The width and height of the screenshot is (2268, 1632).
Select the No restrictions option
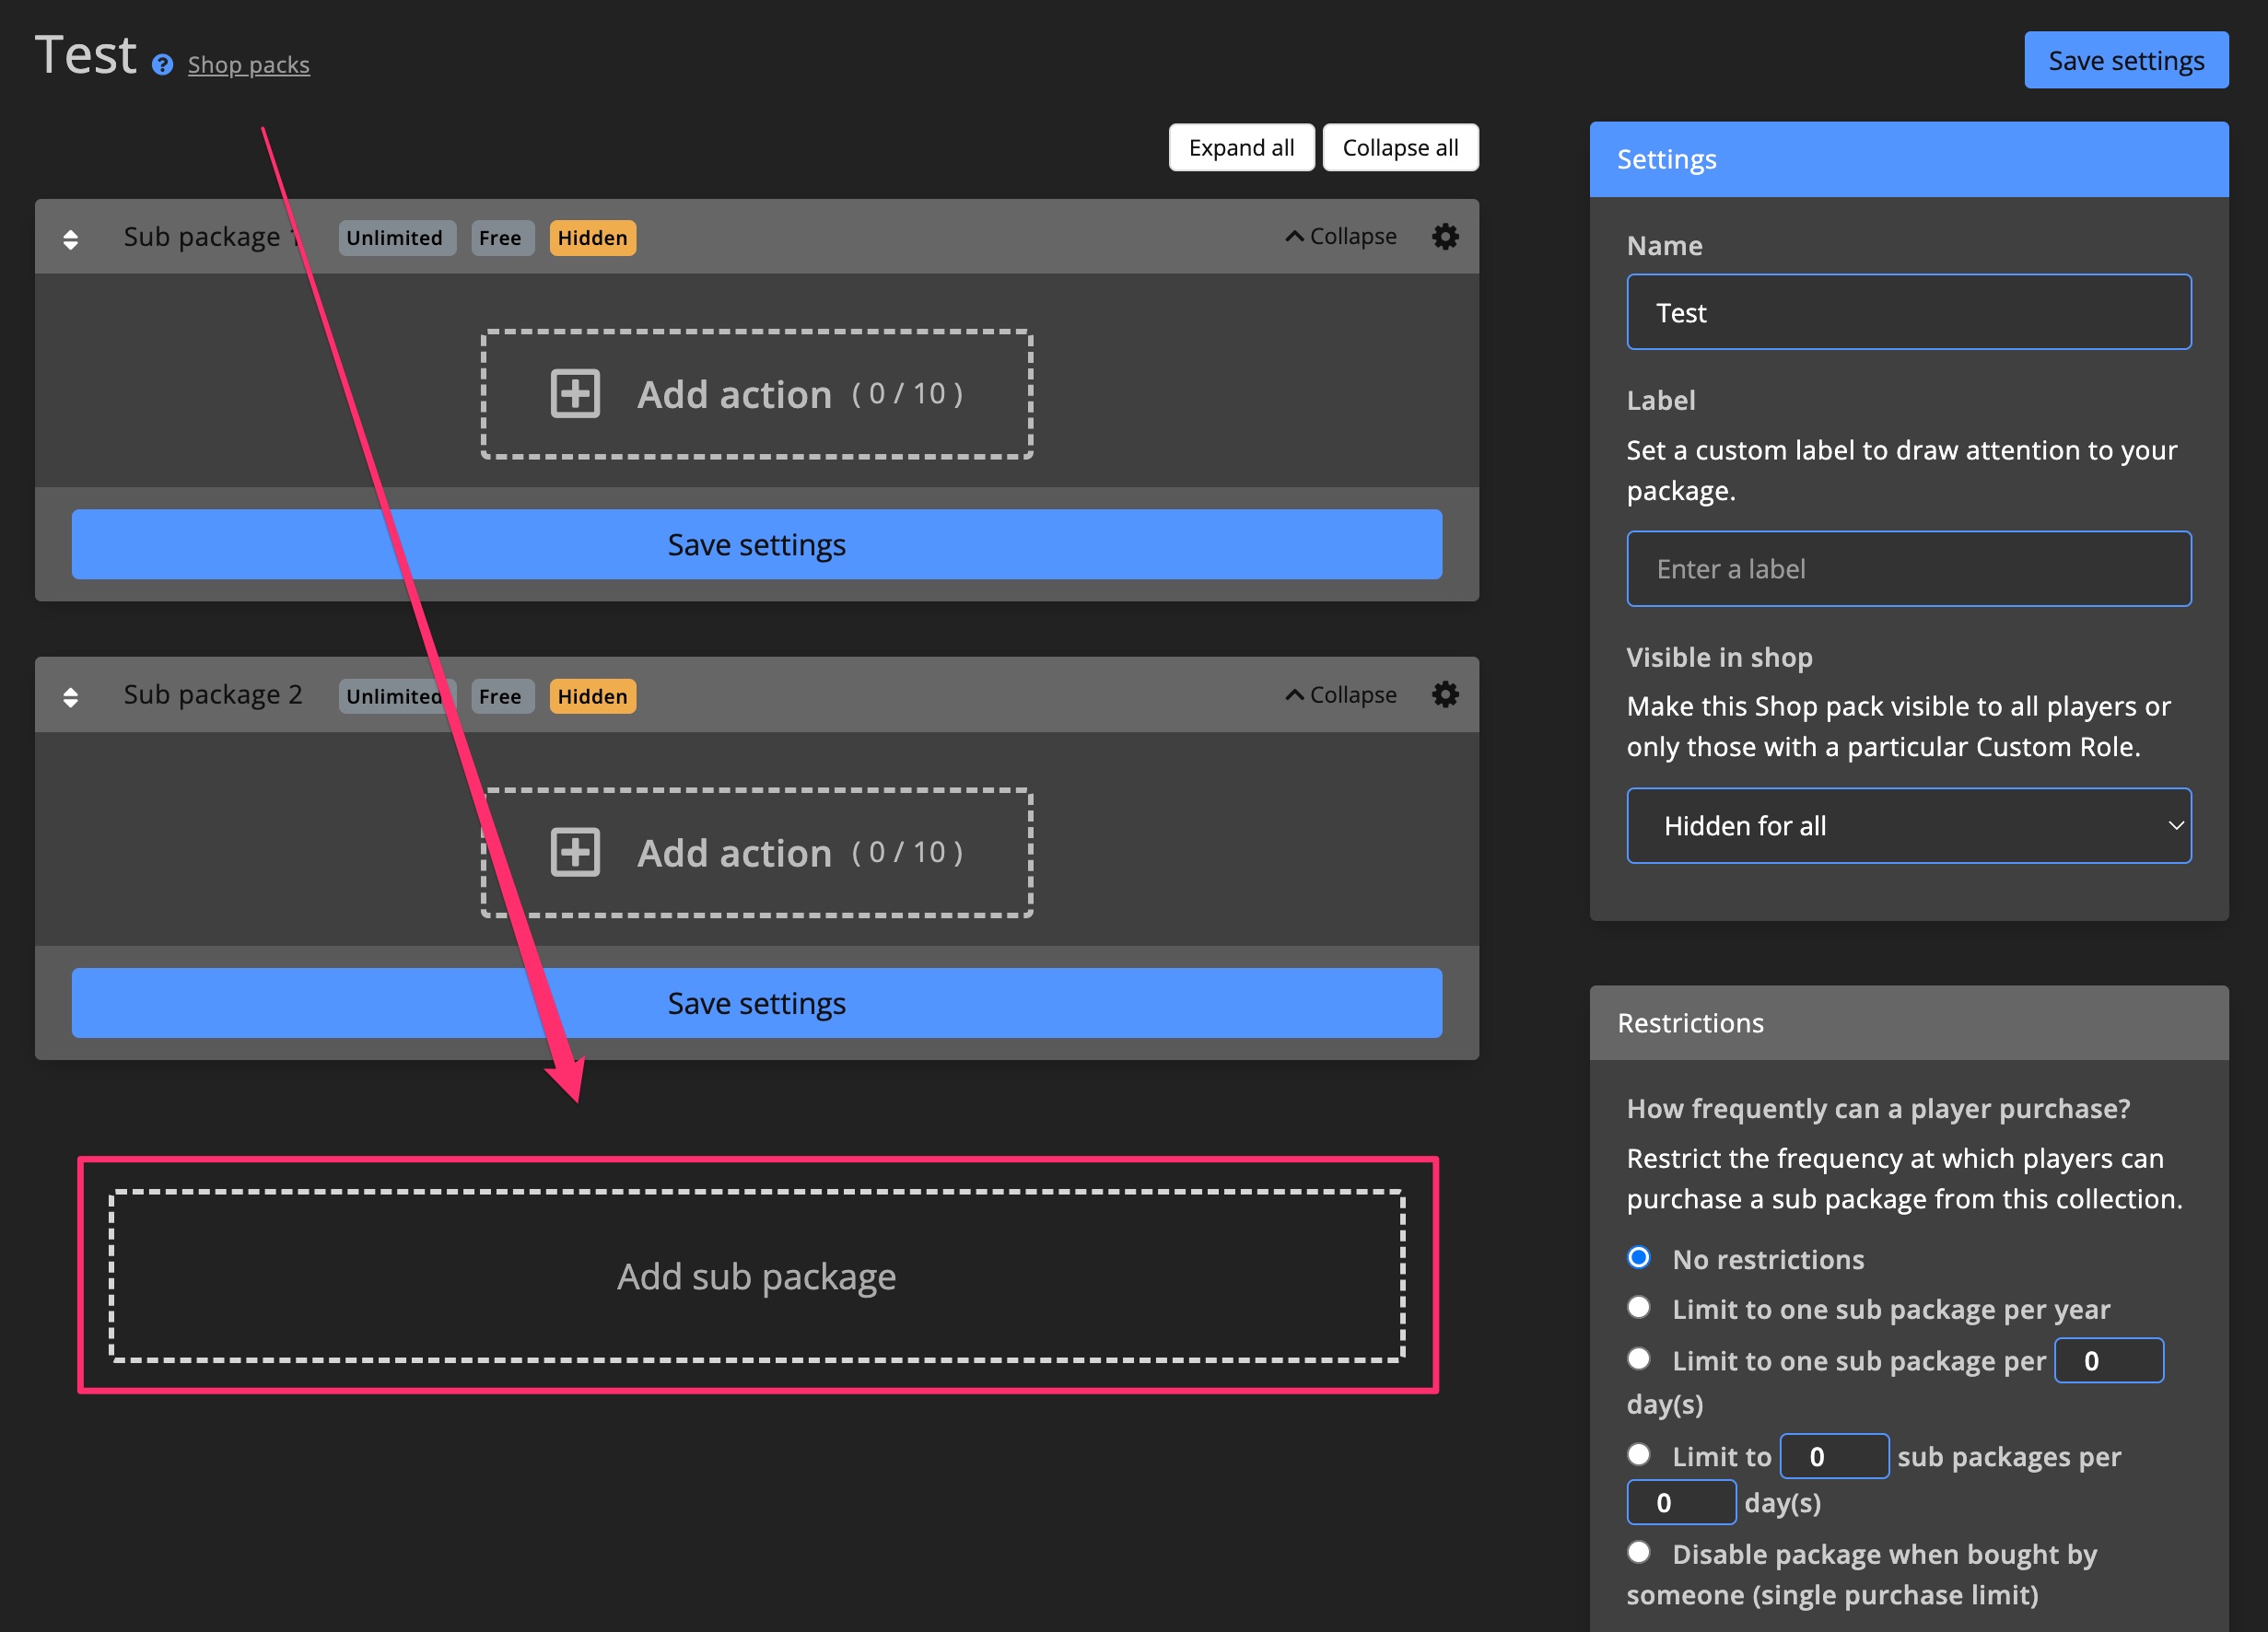[x=1638, y=1258]
